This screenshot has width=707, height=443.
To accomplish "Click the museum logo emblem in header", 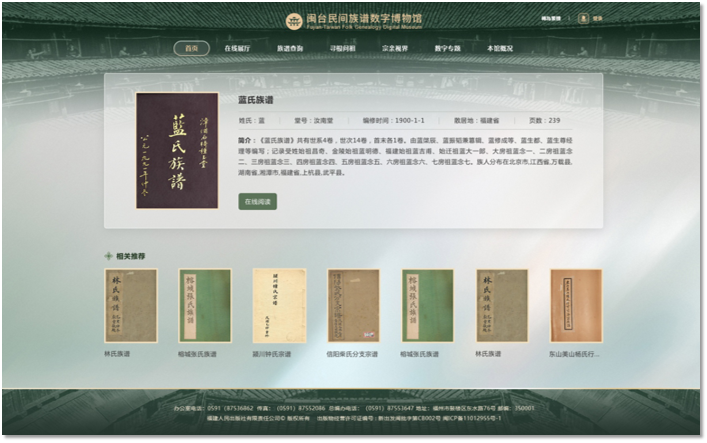I will pyautogui.click(x=294, y=19).
